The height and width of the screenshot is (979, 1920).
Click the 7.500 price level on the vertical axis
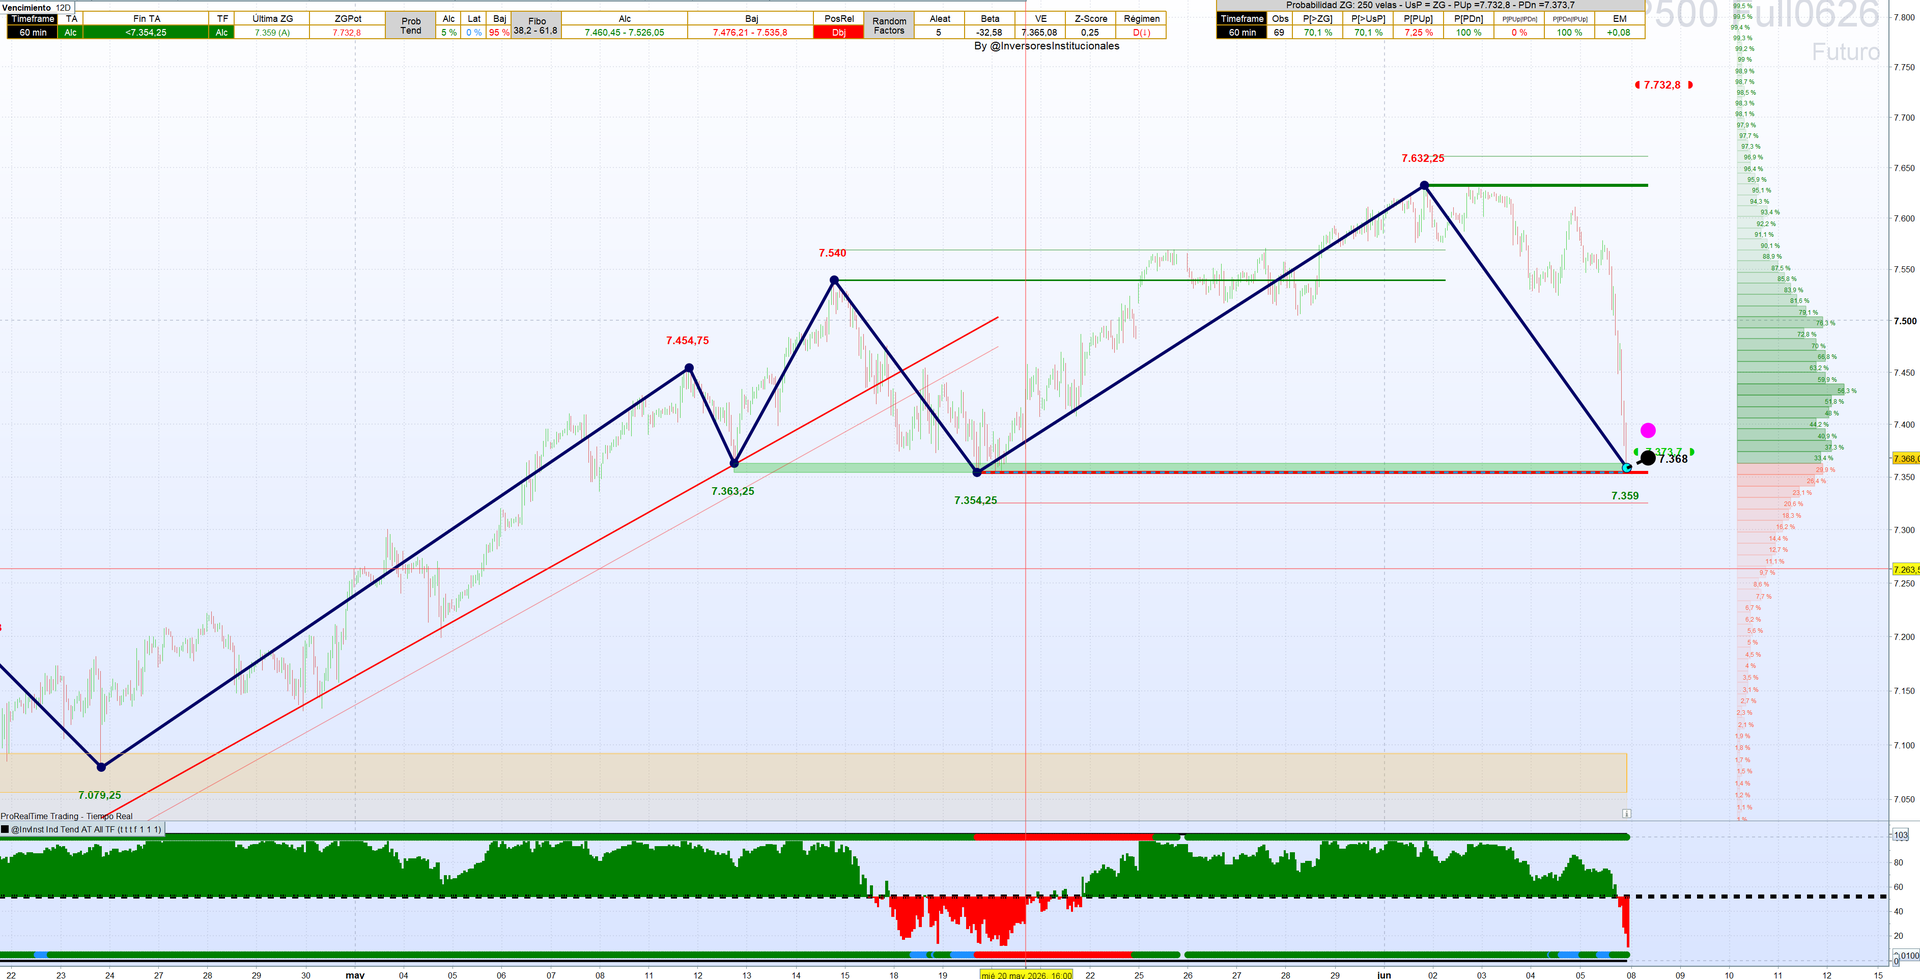(x=1904, y=321)
